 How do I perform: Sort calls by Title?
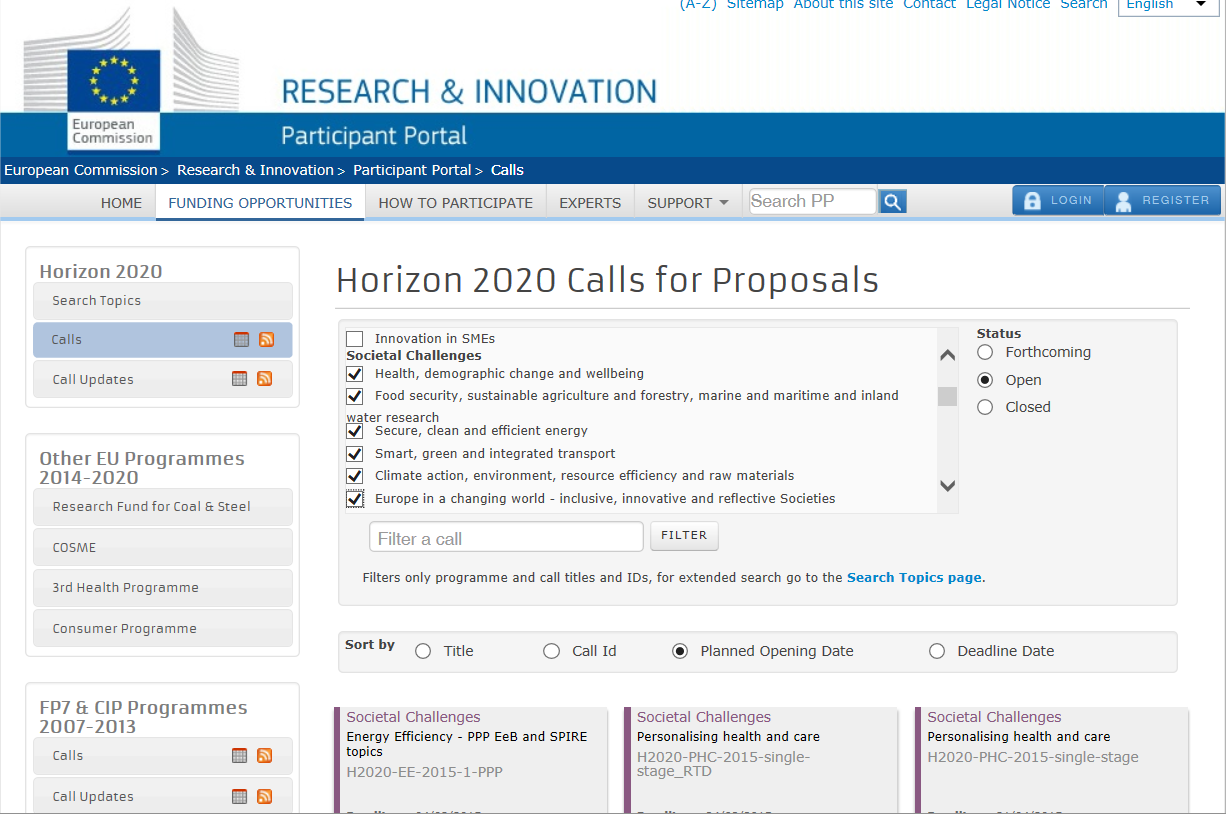423,651
